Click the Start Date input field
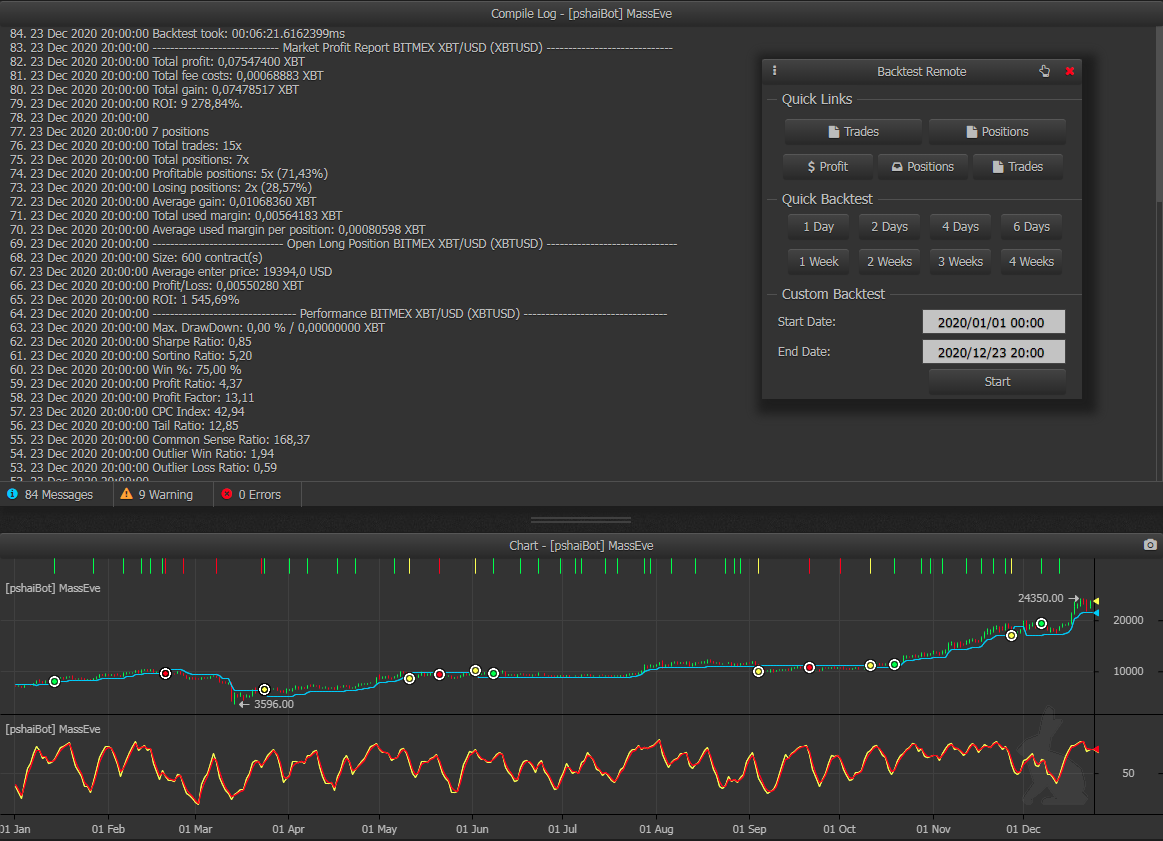 click(993, 322)
